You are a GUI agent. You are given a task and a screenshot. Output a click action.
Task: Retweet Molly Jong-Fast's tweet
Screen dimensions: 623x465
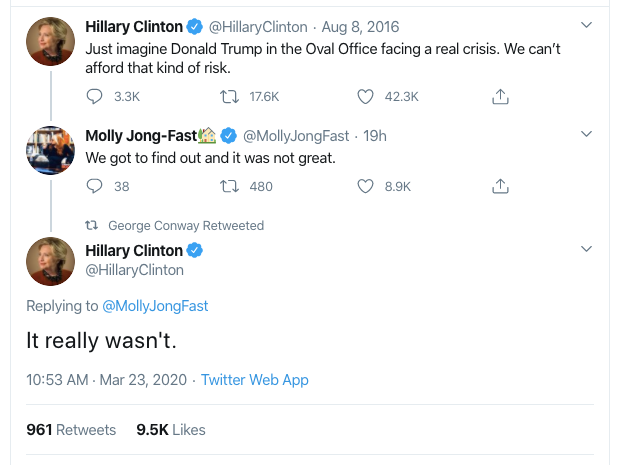[227, 186]
